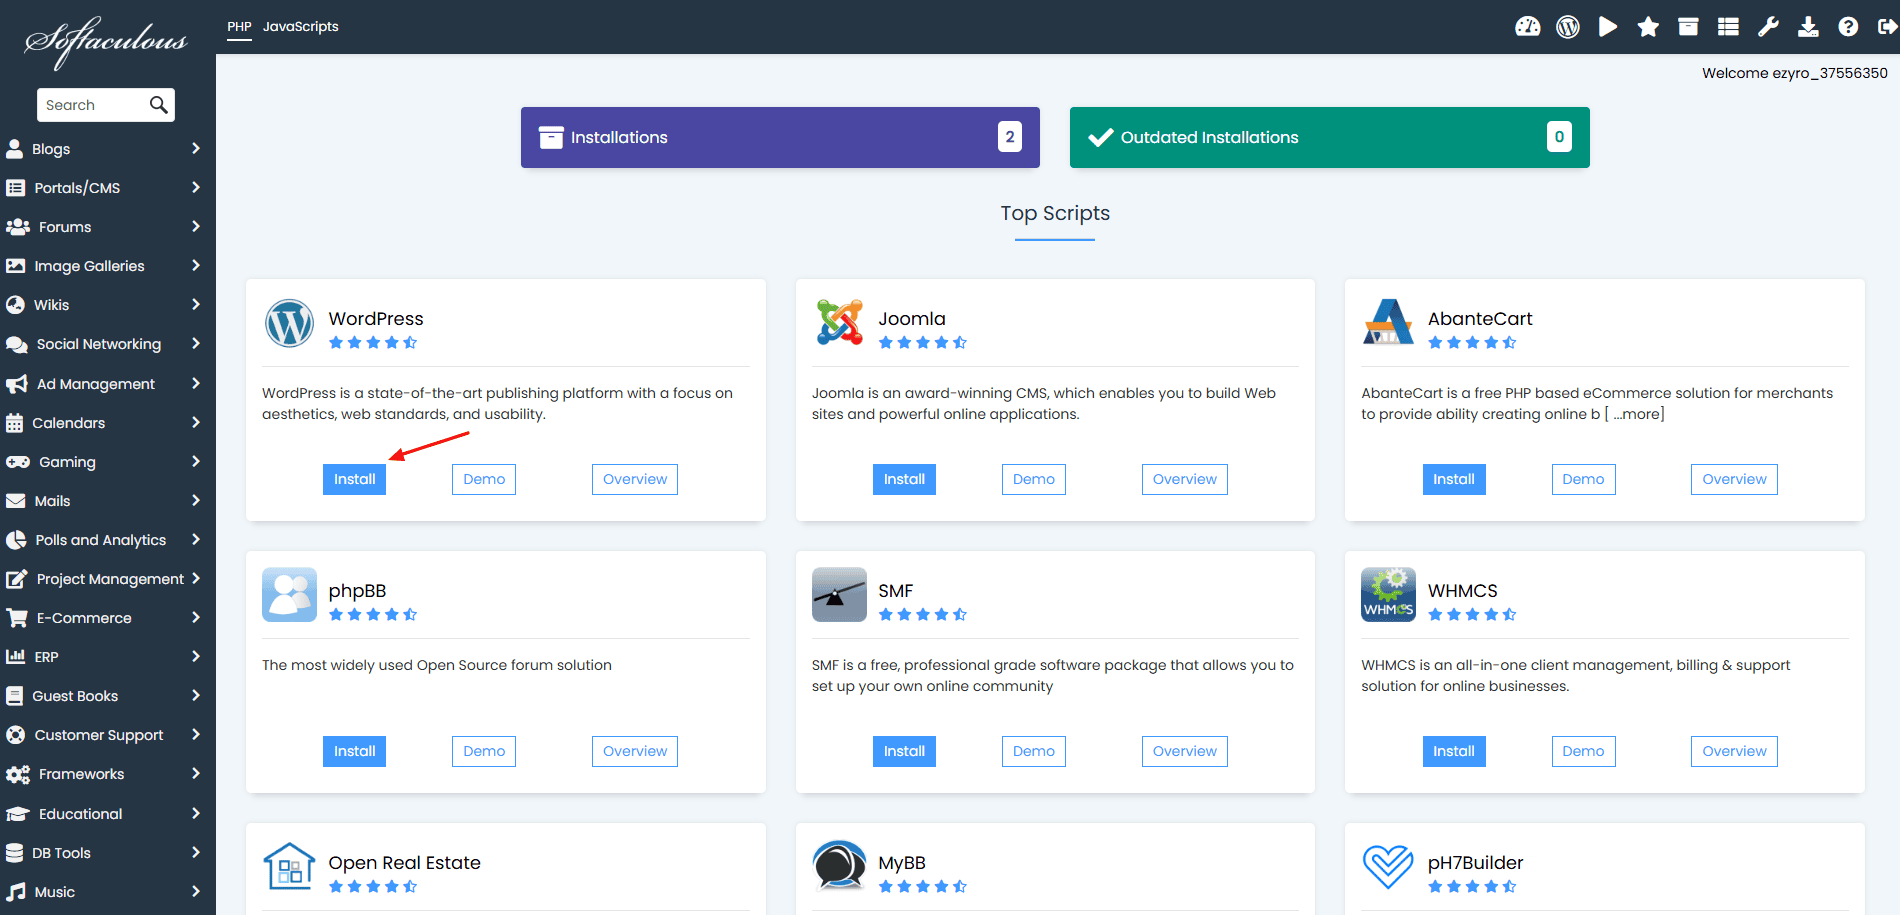Image resolution: width=1900 pixels, height=915 pixels.
Task: Open the Outdated Installations panel
Action: 1329,137
